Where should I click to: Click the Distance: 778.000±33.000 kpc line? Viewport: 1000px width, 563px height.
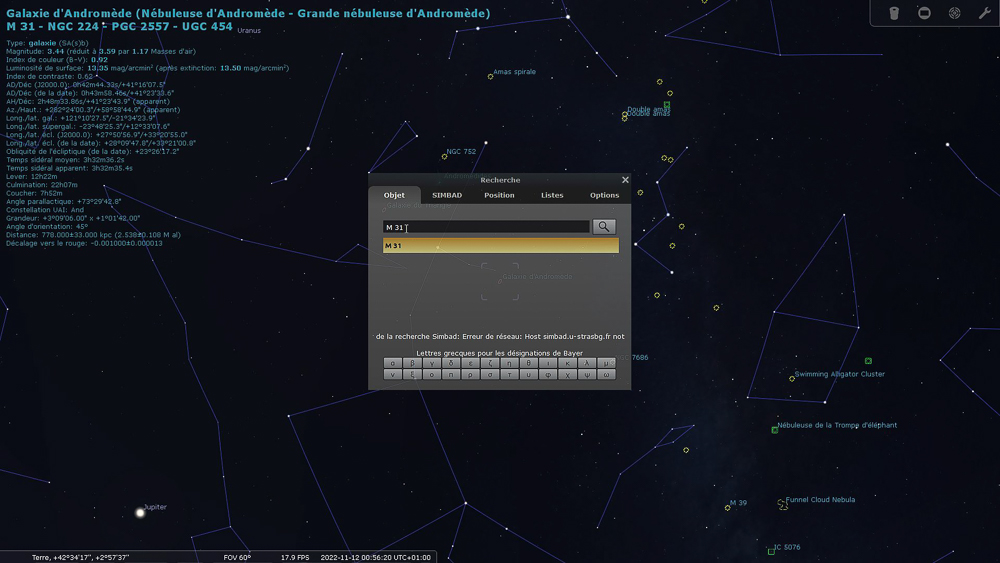click(x=93, y=235)
